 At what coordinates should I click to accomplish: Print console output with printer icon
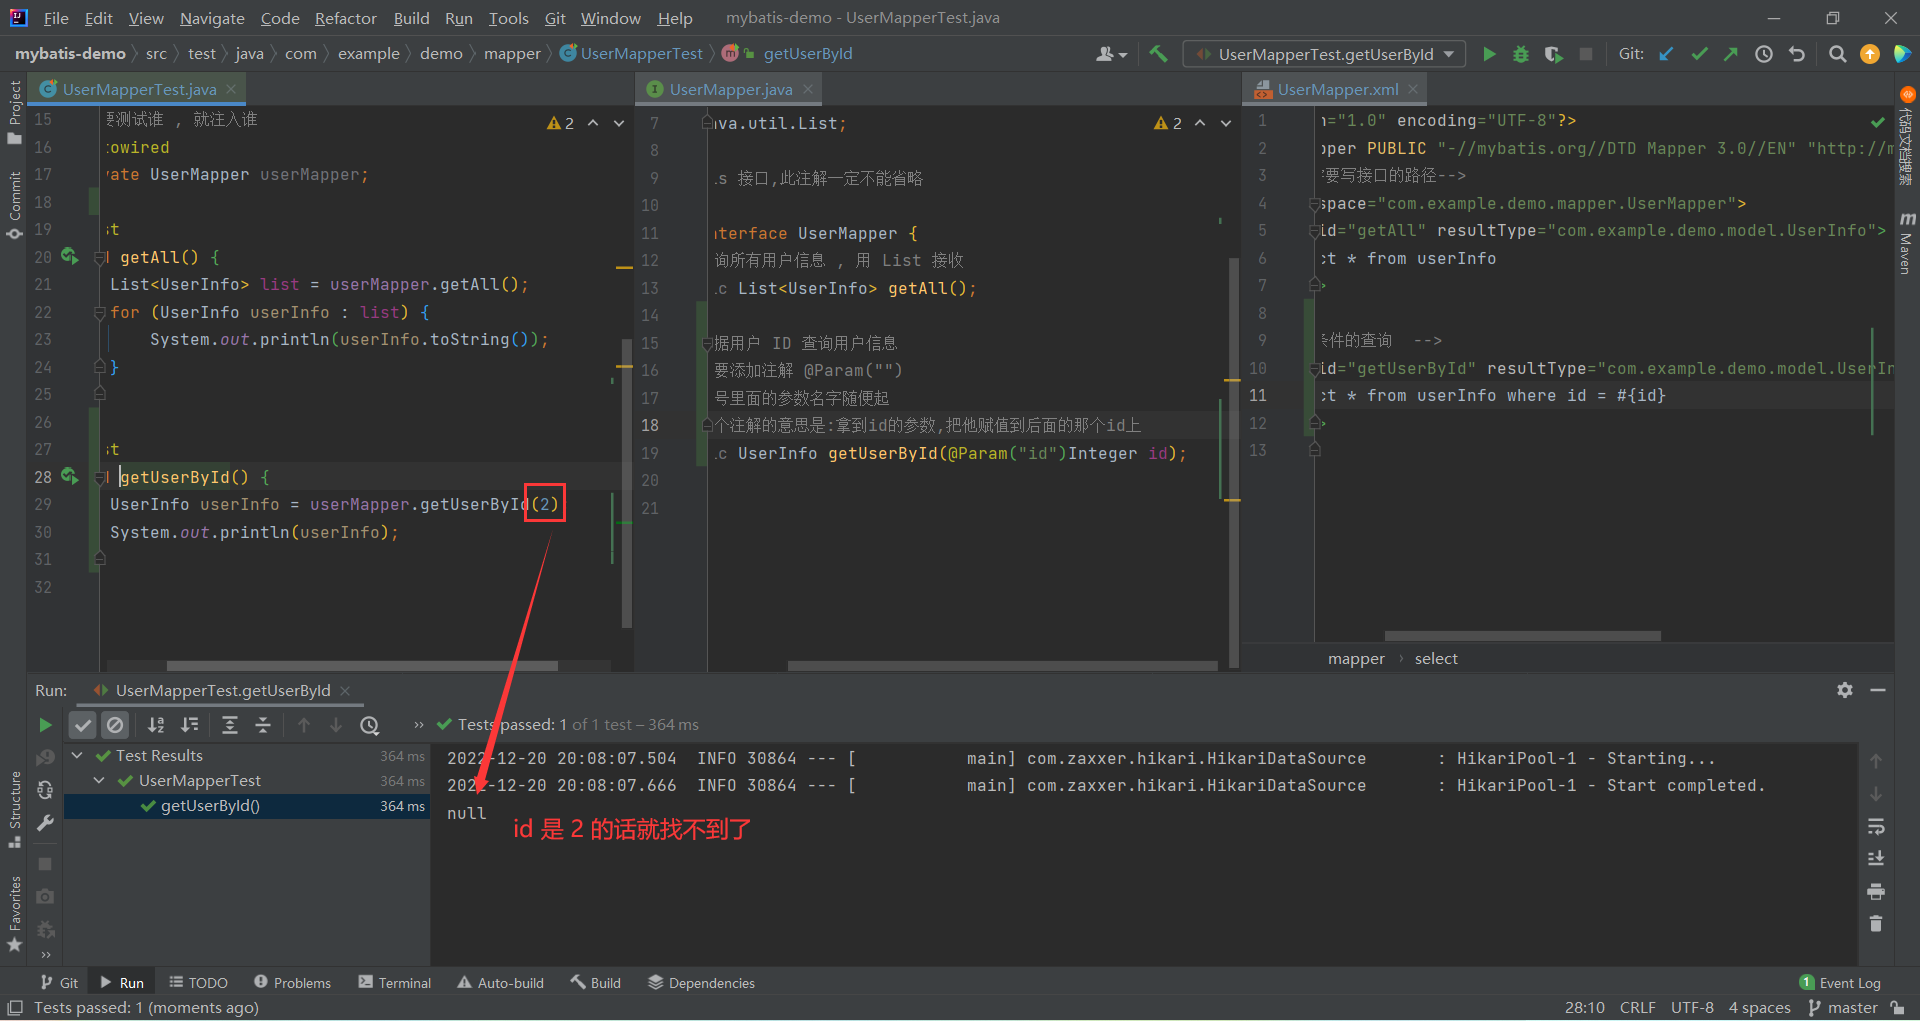(x=1876, y=891)
